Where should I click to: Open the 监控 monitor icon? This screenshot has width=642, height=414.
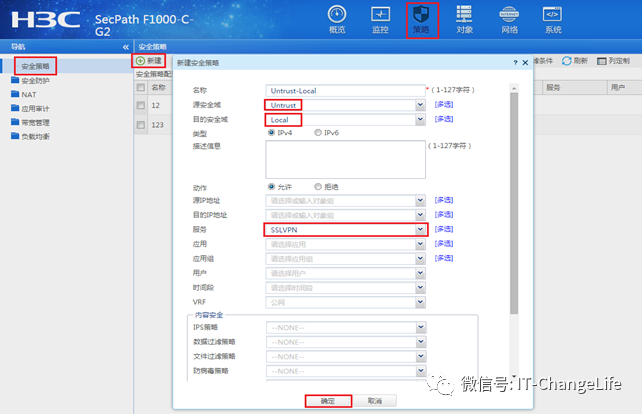[x=380, y=19]
